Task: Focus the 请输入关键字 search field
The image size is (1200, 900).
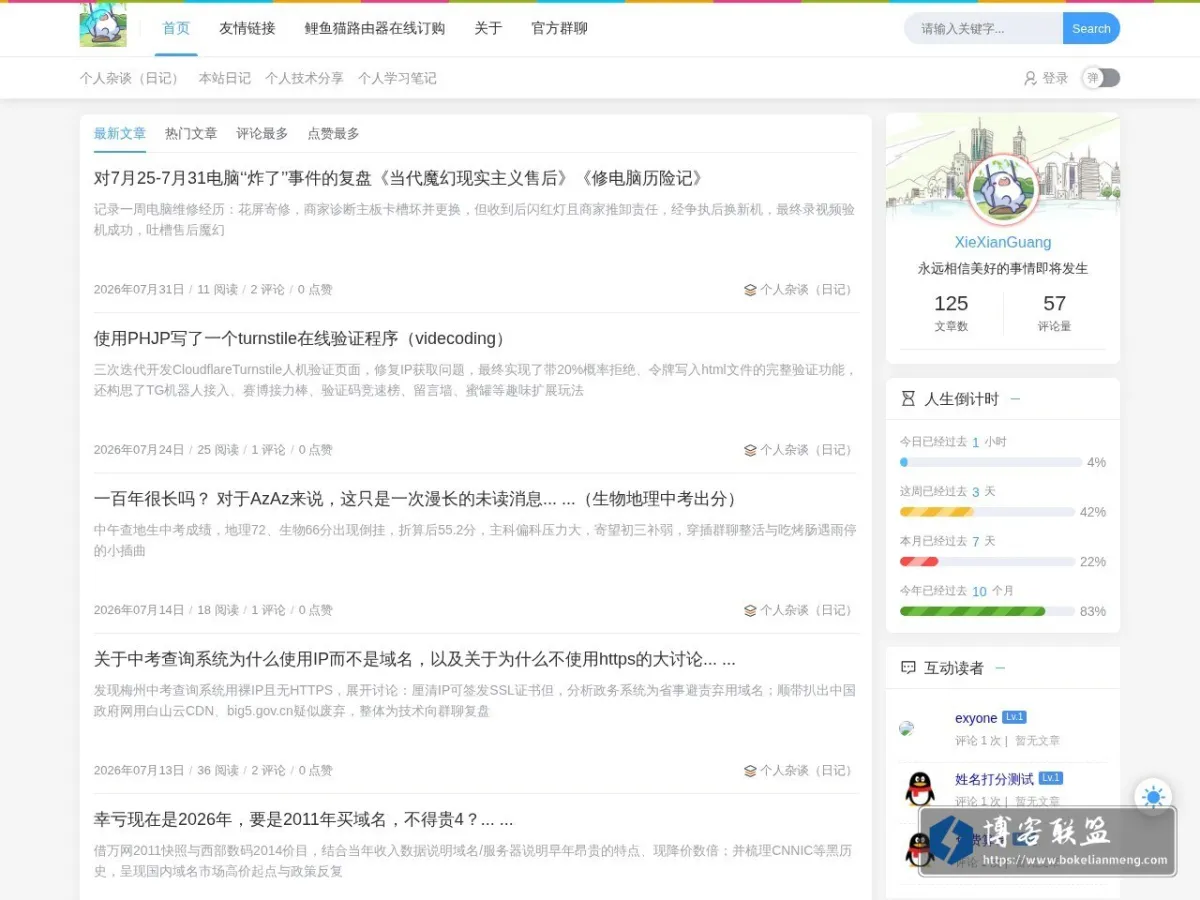Action: tap(984, 28)
